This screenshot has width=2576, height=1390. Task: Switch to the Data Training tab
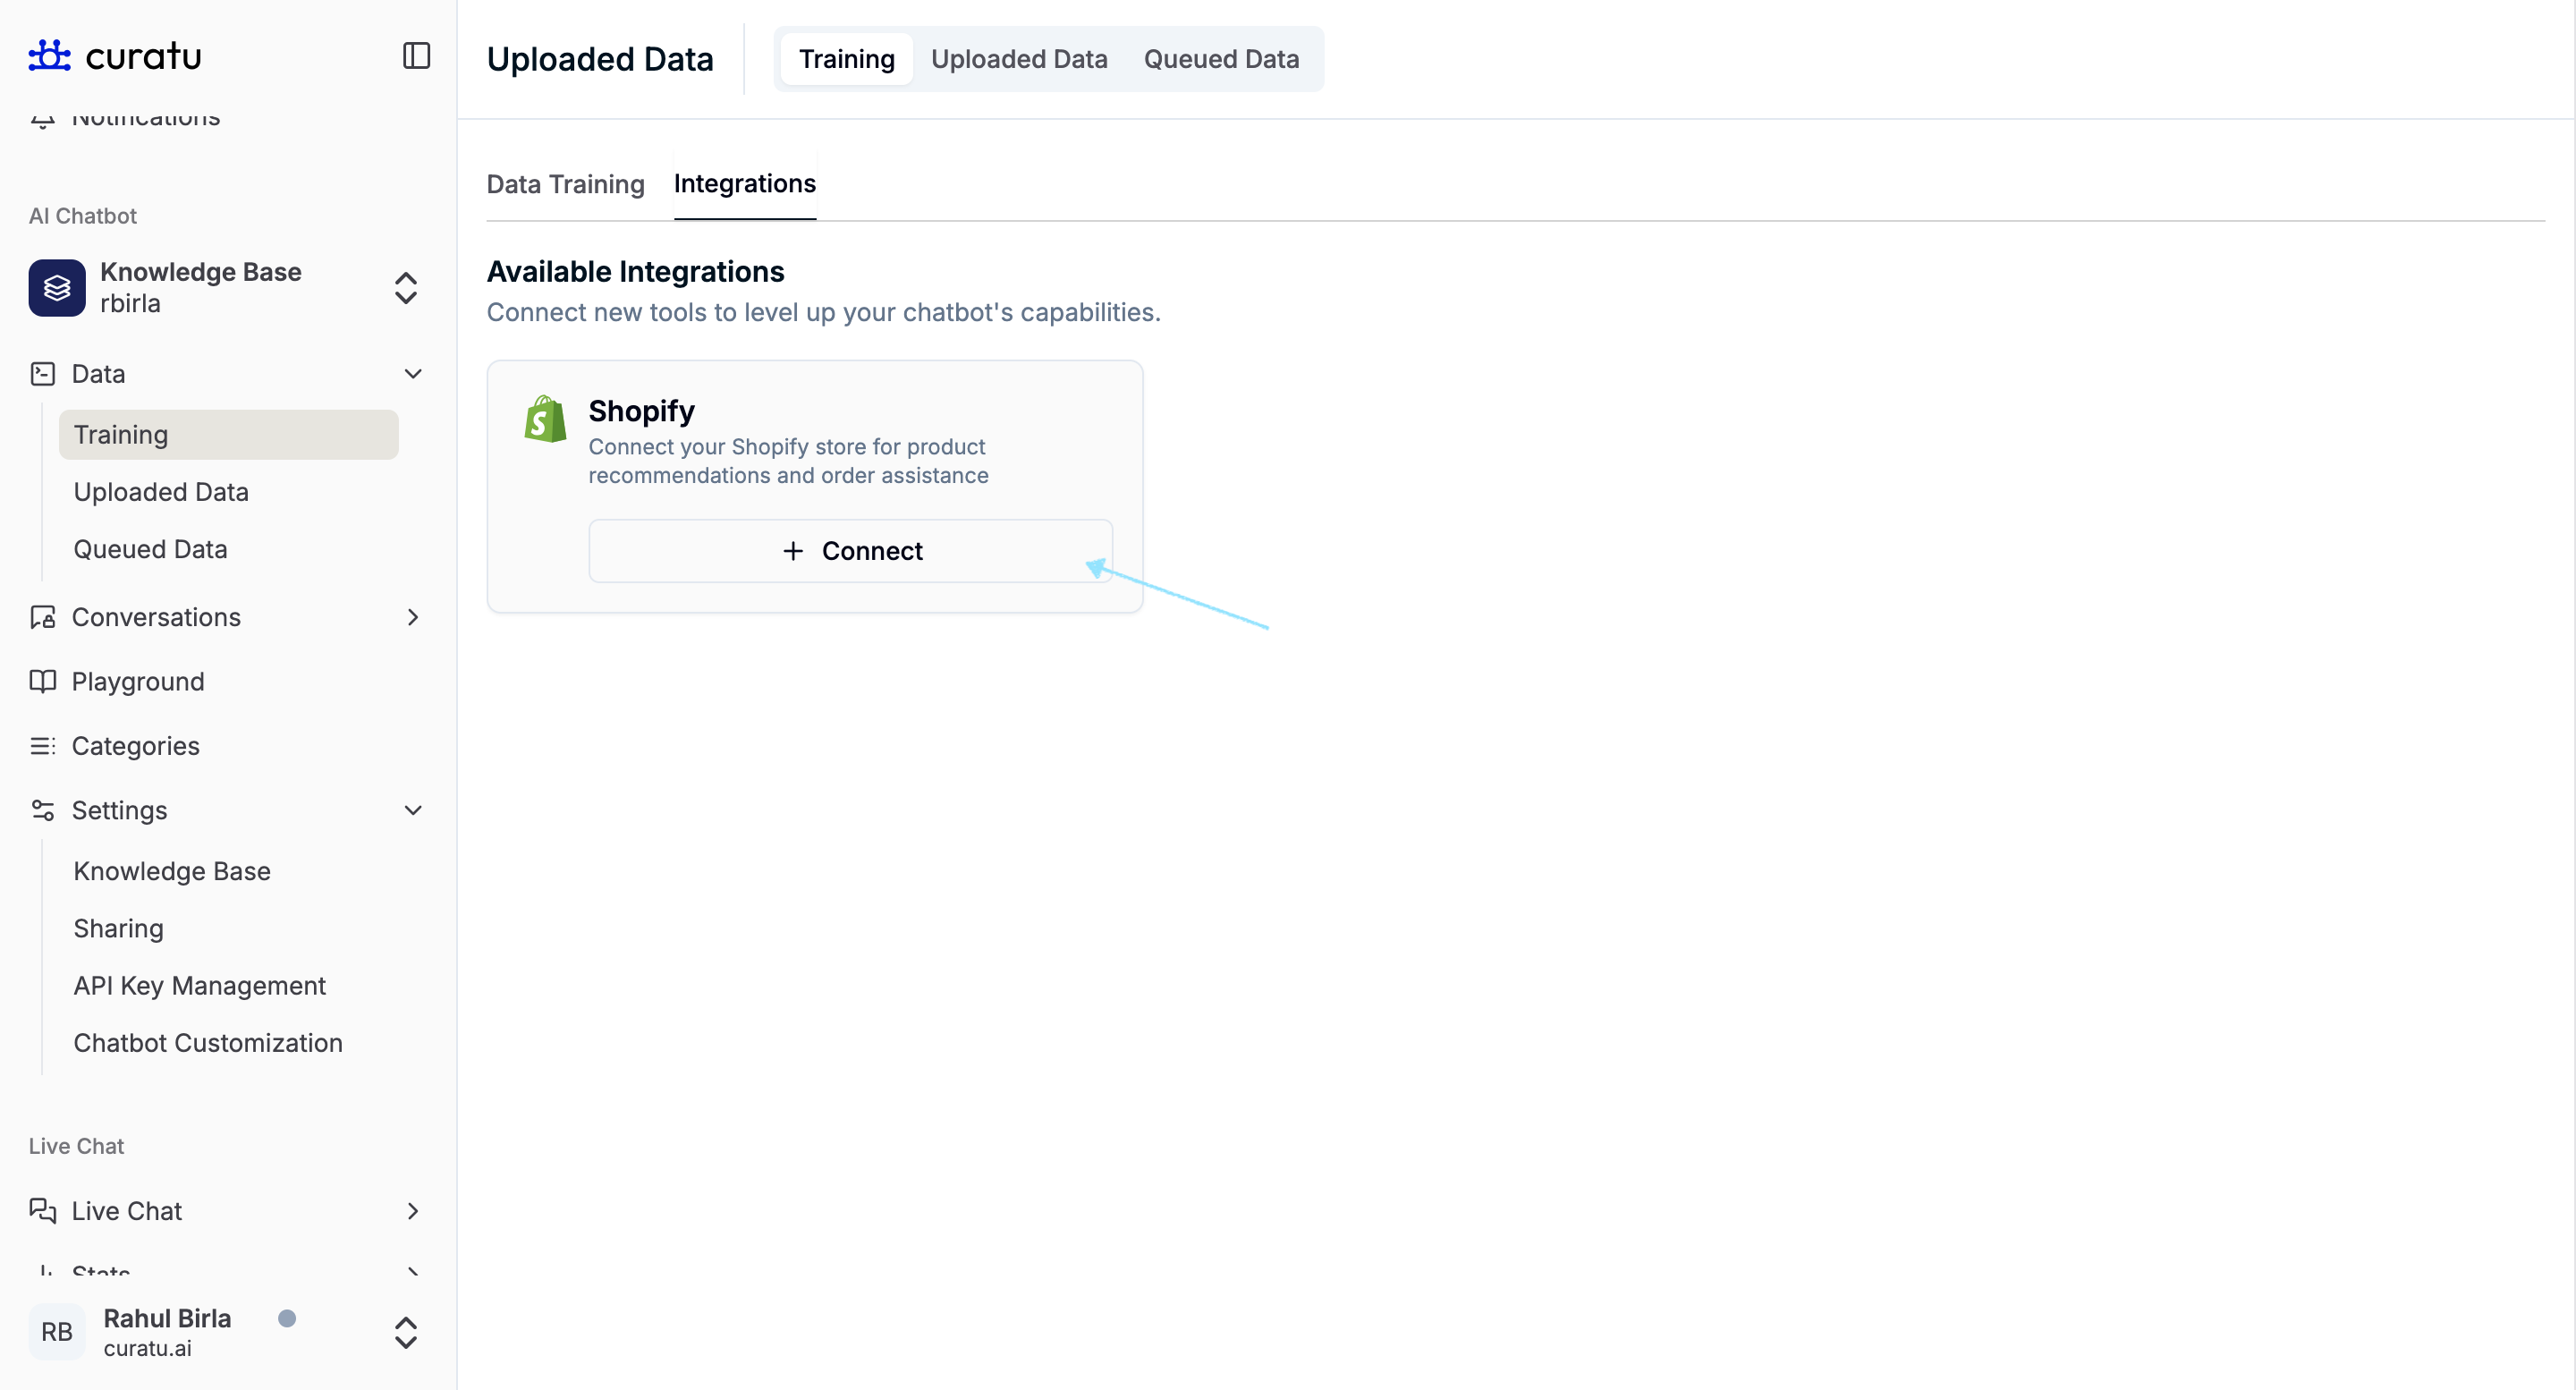pyautogui.click(x=565, y=184)
